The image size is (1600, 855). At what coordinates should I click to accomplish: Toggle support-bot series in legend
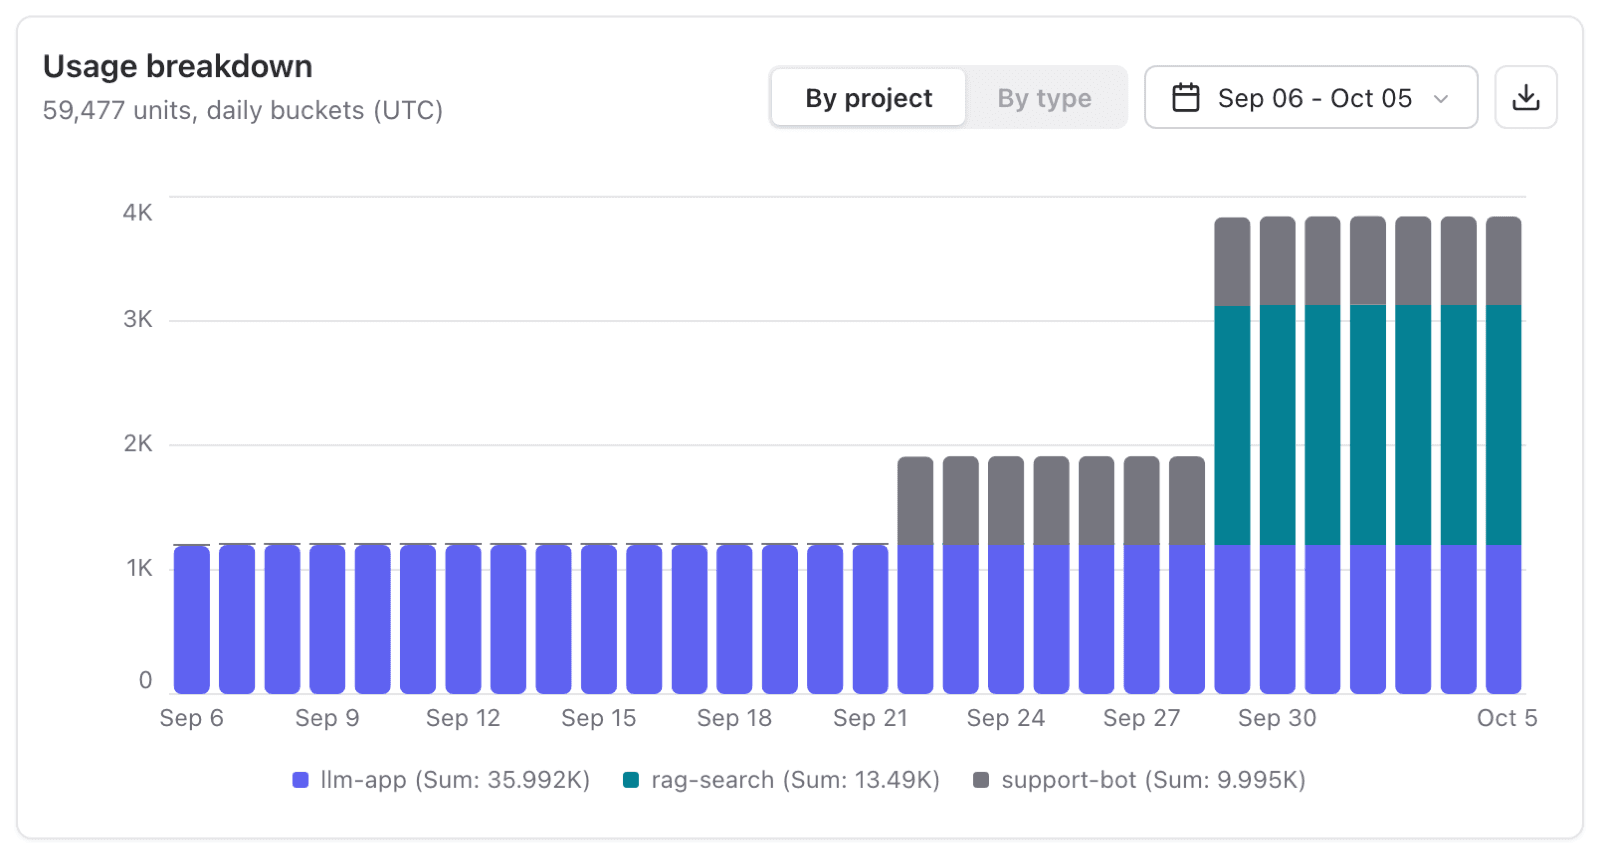point(1139,780)
